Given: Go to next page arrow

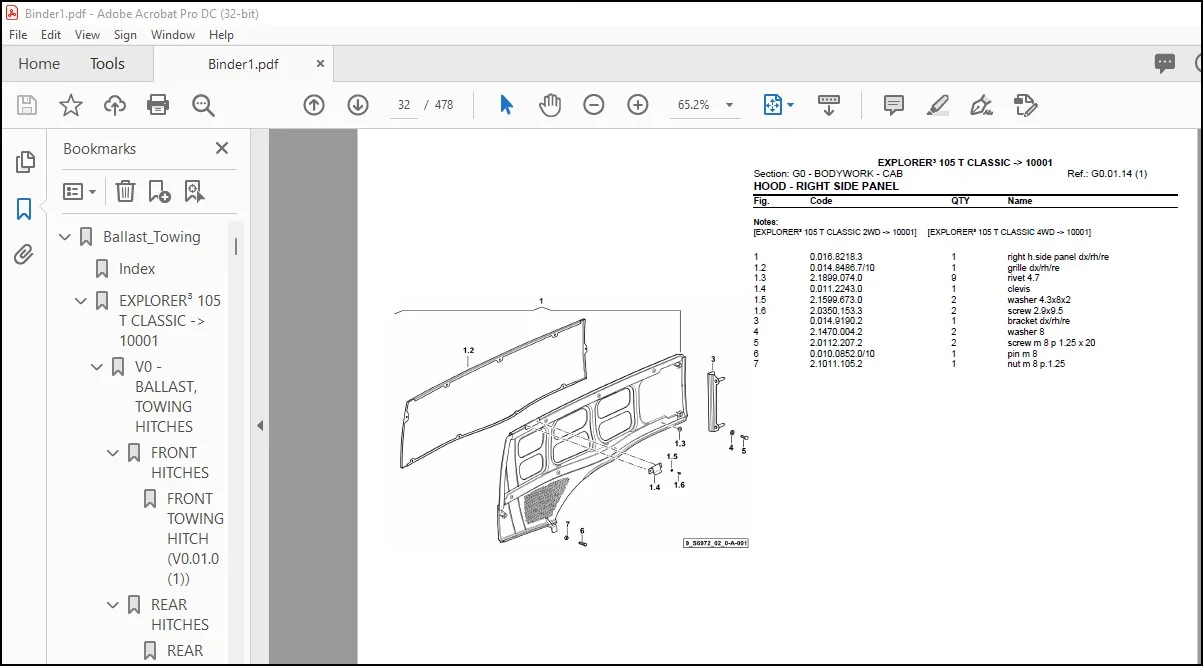Looking at the screenshot, I should (358, 105).
